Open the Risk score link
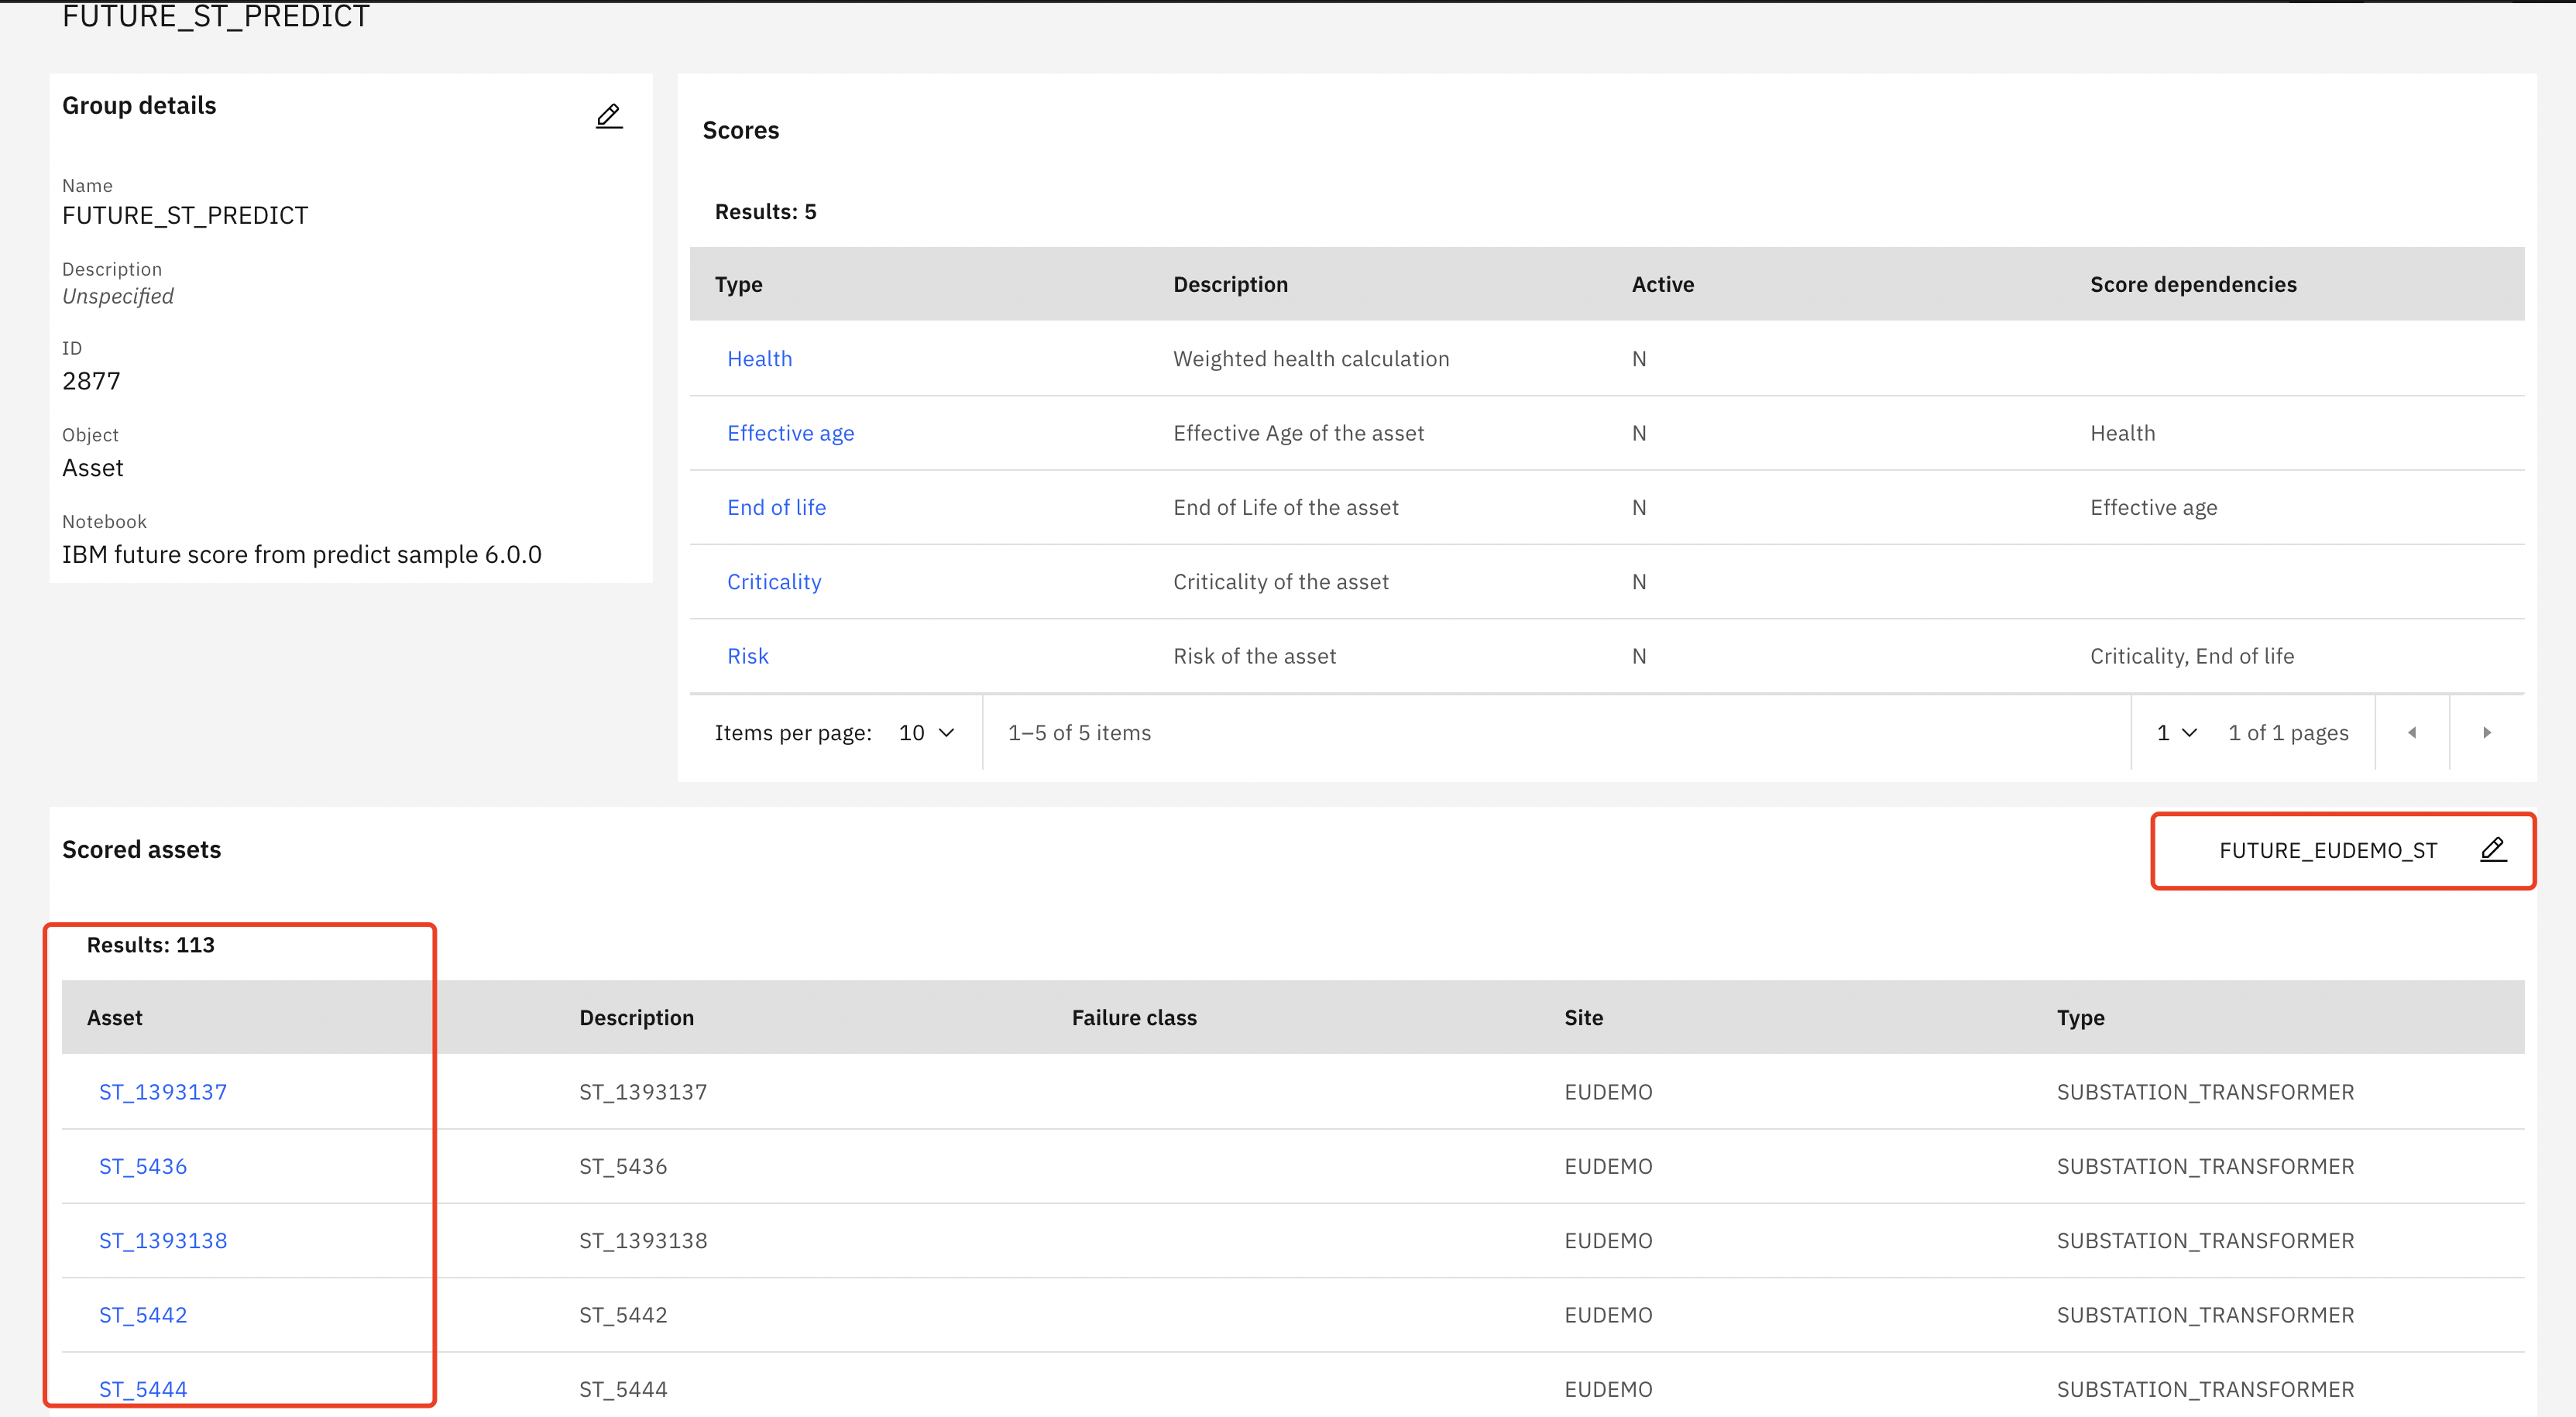The image size is (2576, 1417). pos(747,656)
